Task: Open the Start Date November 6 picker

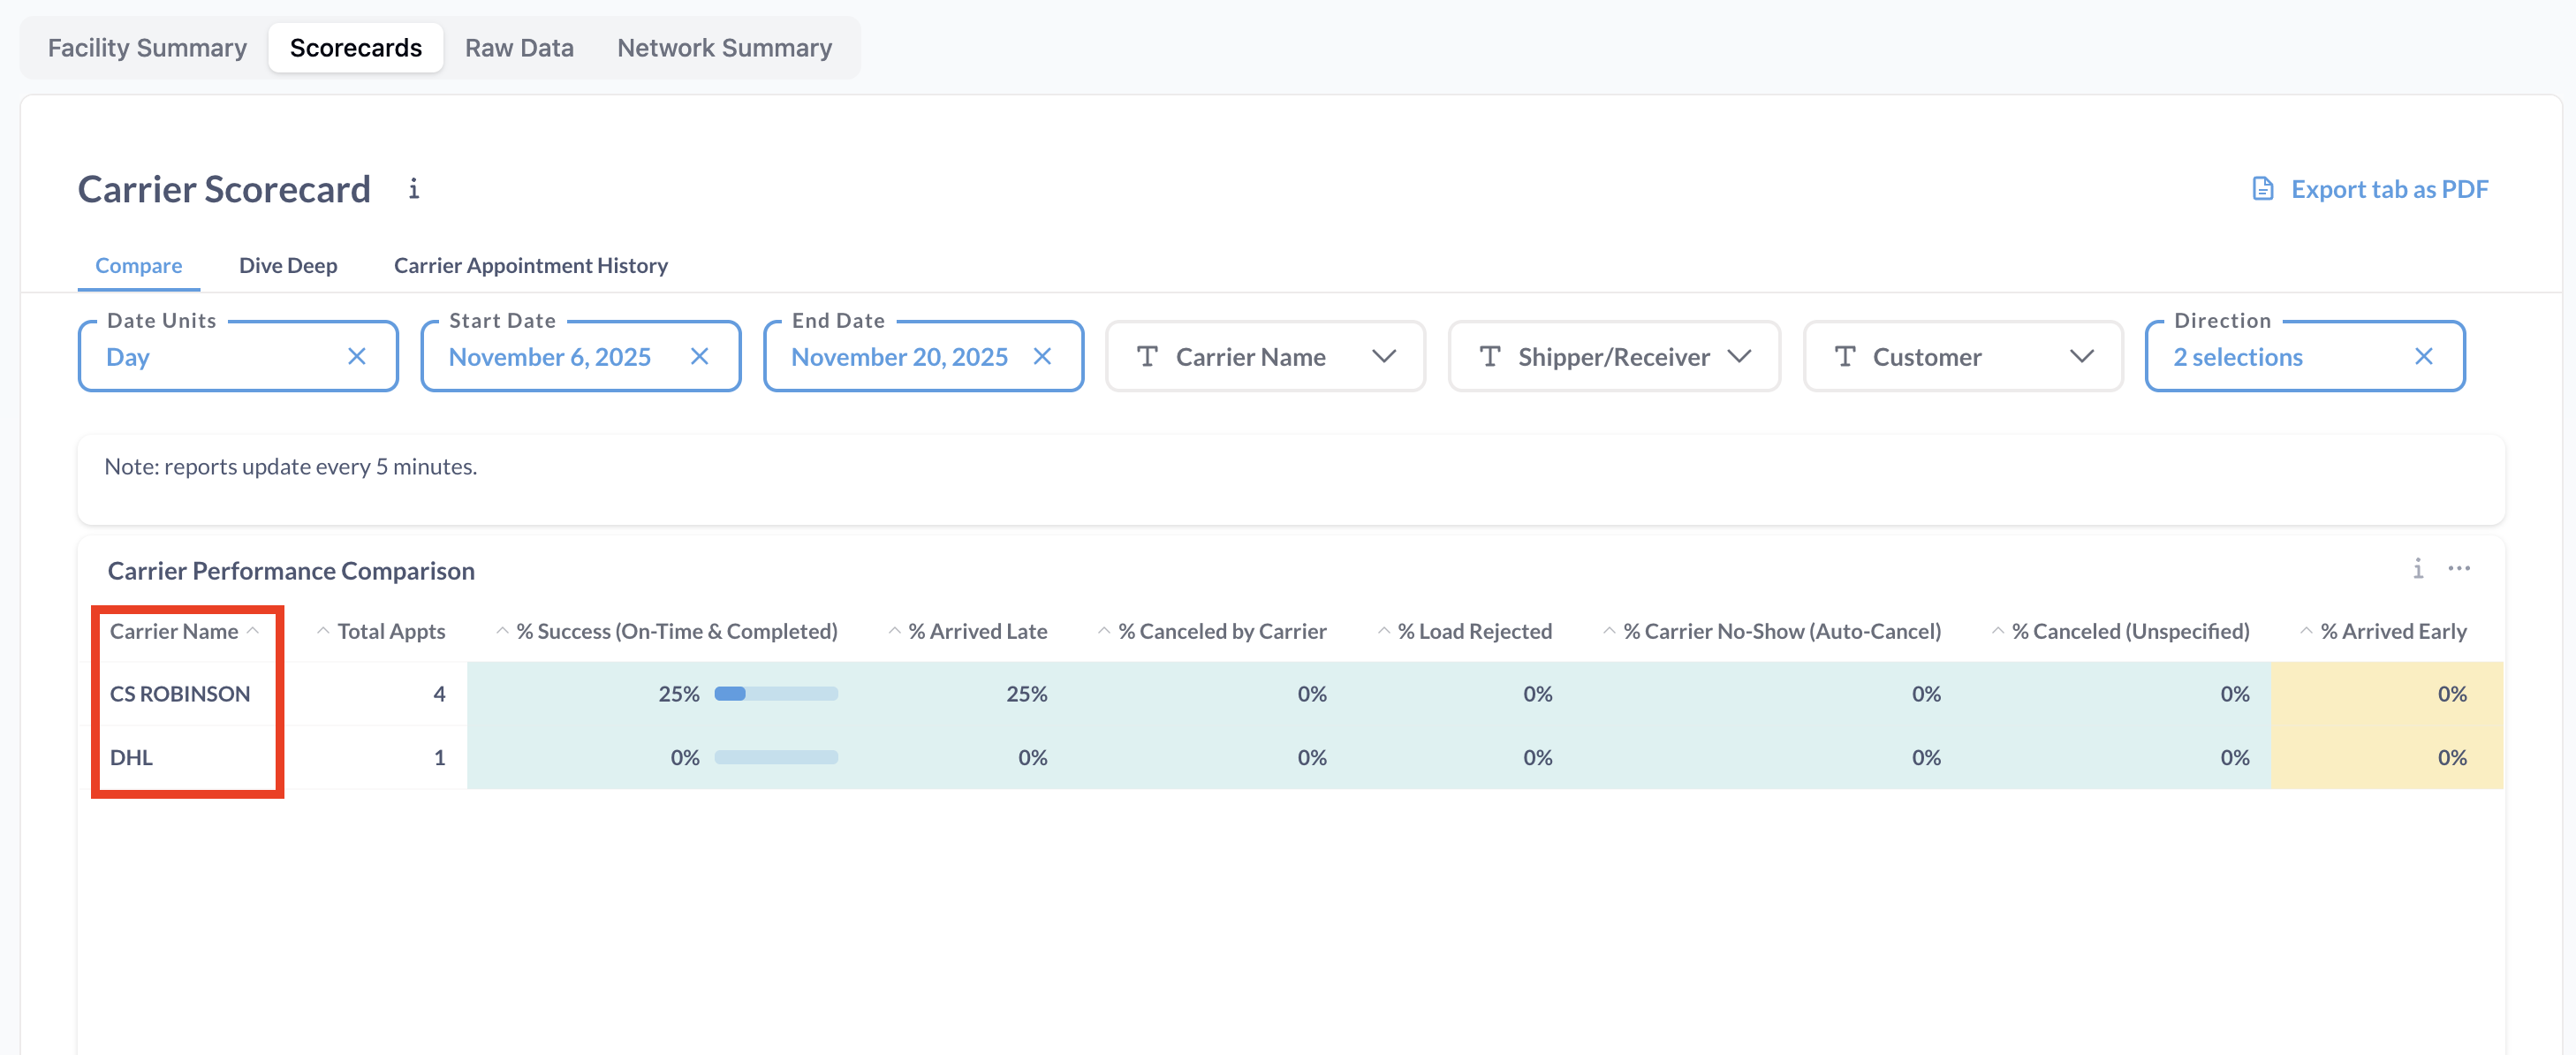Action: pos(580,356)
